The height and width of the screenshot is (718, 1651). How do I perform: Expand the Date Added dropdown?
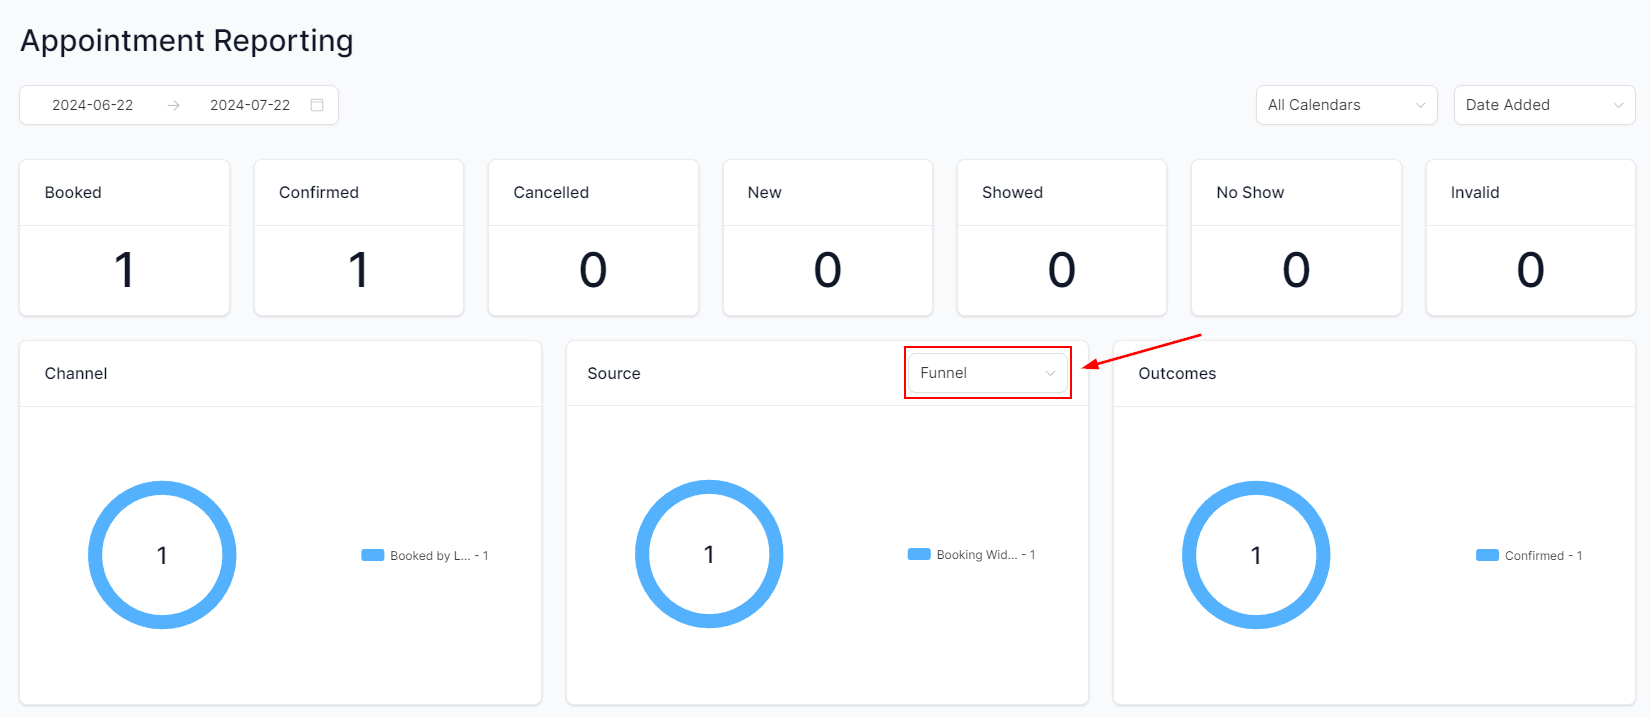[x=1543, y=105]
